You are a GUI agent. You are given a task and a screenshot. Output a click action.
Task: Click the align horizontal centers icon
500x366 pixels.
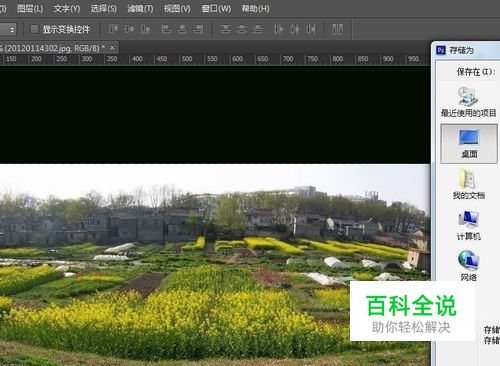[182, 29]
